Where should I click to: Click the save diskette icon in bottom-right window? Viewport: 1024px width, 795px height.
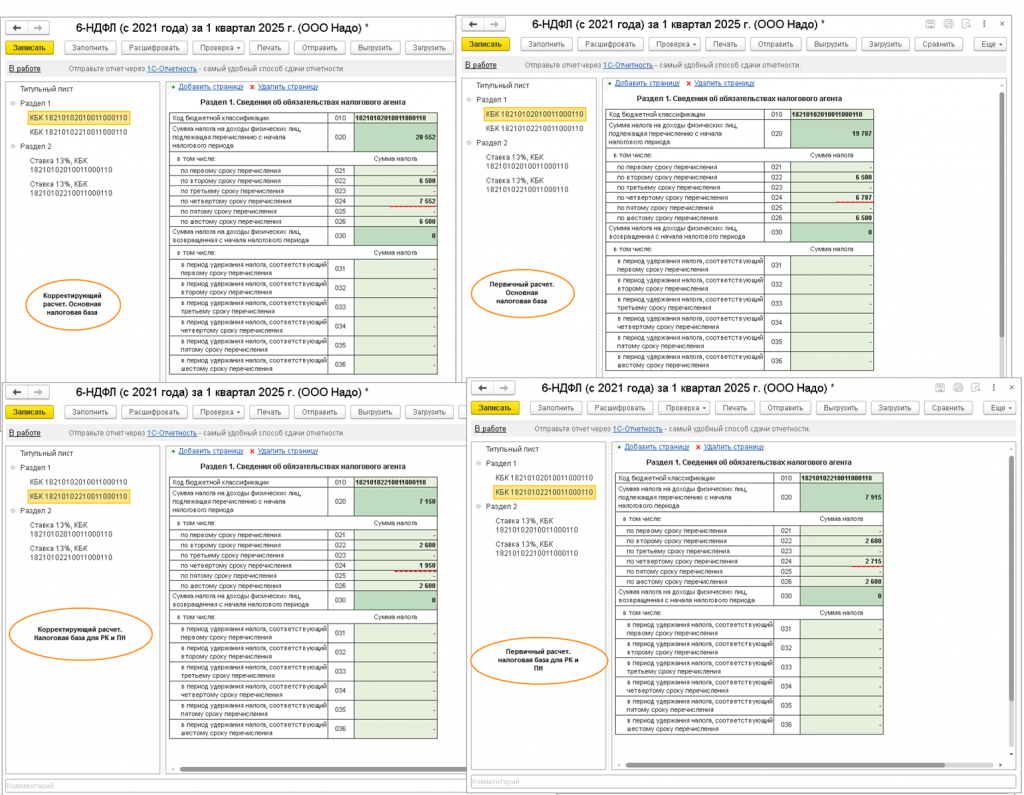tap(940, 388)
